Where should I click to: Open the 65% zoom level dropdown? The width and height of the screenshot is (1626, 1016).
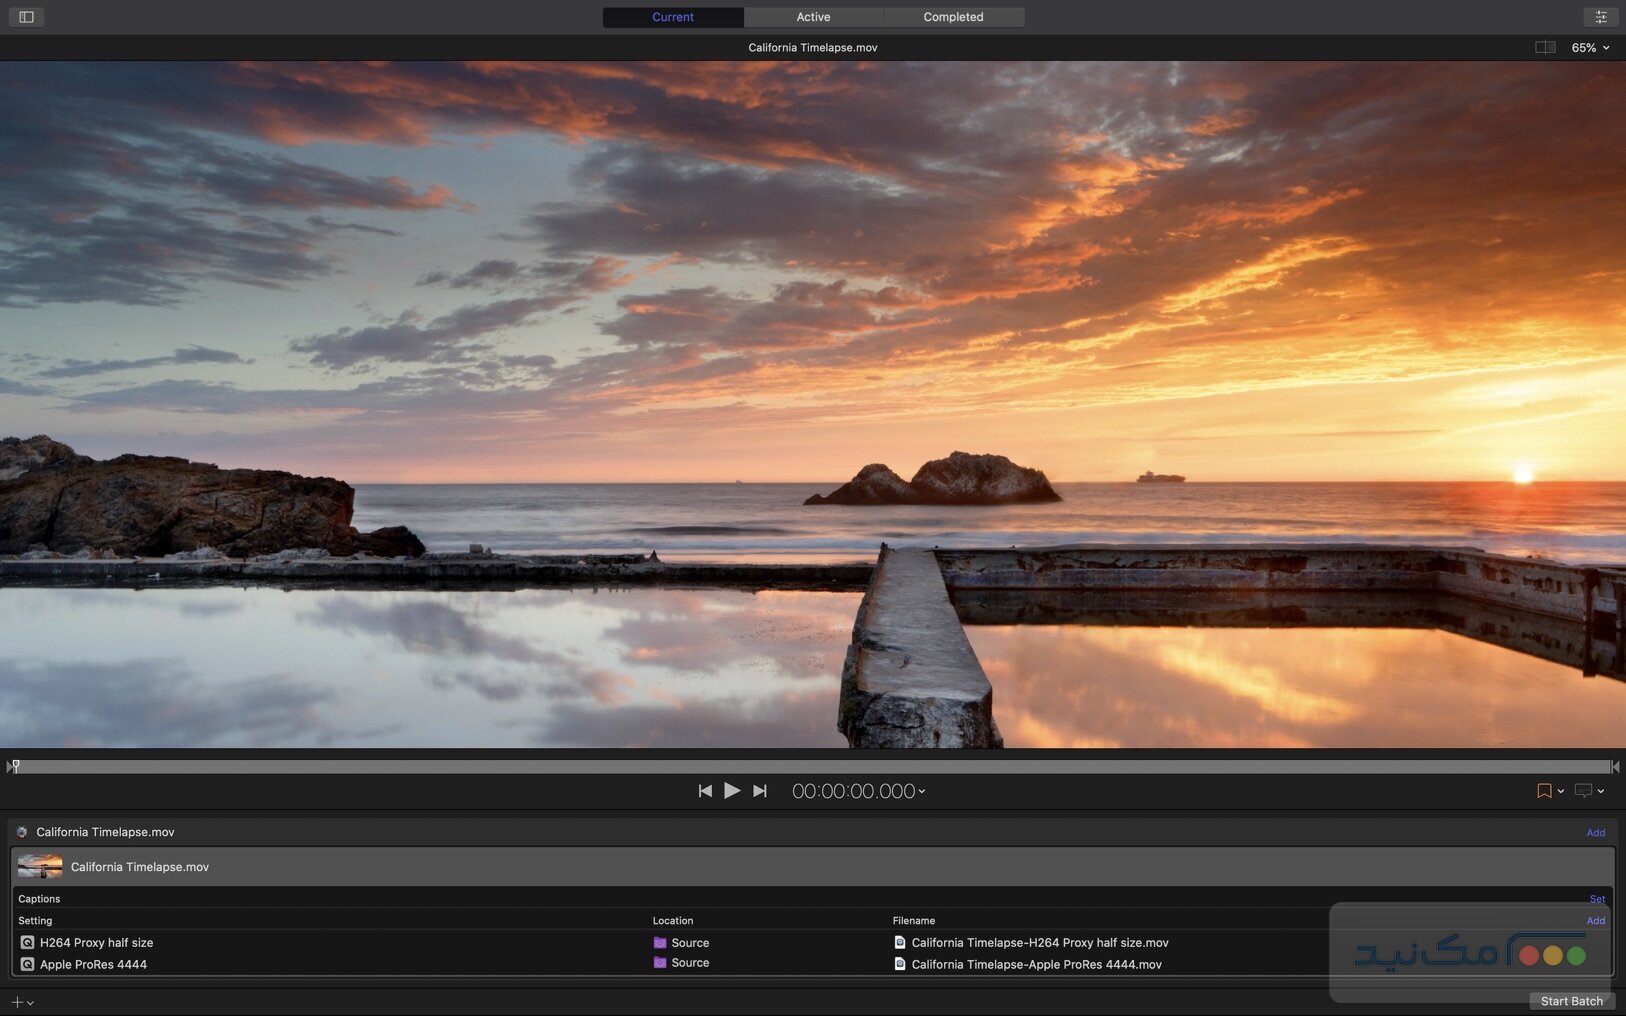[1590, 47]
